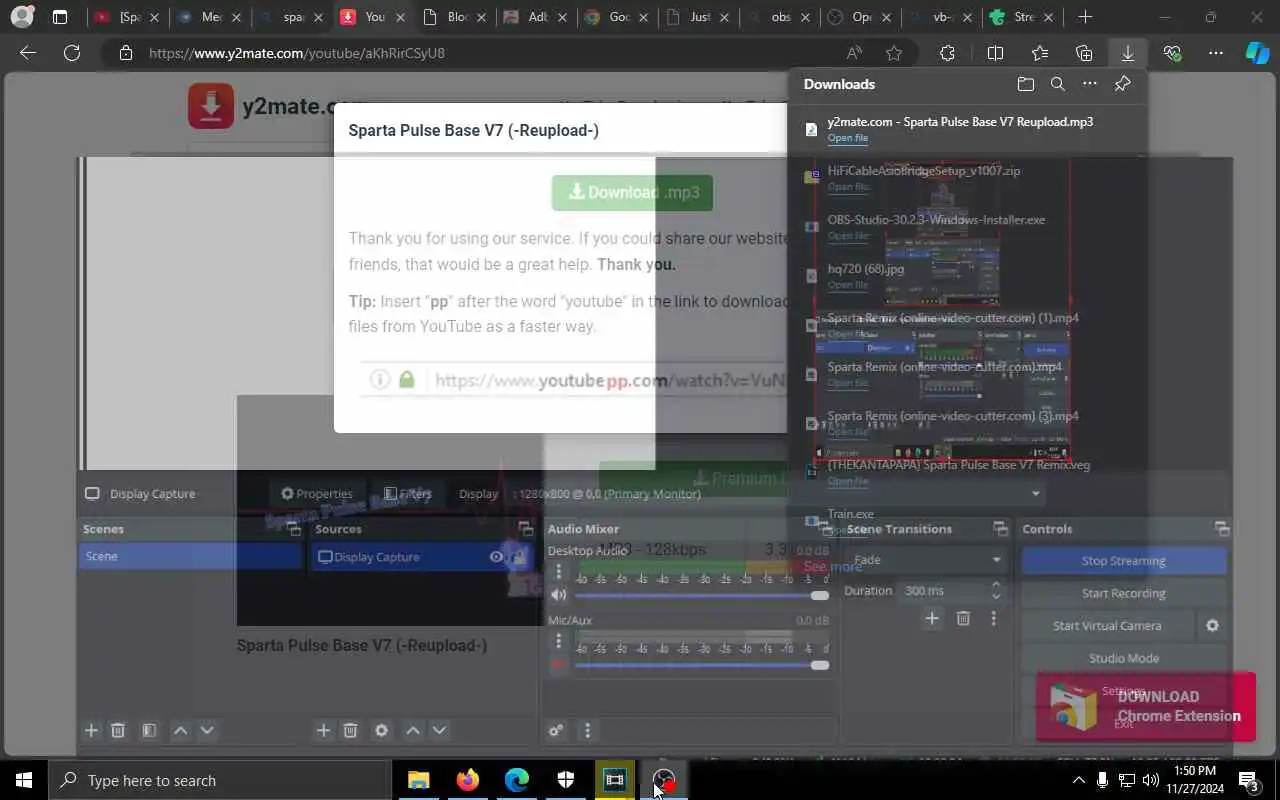
Task: Open source properties gear in Sources dock
Action: click(x=381, y=731)
